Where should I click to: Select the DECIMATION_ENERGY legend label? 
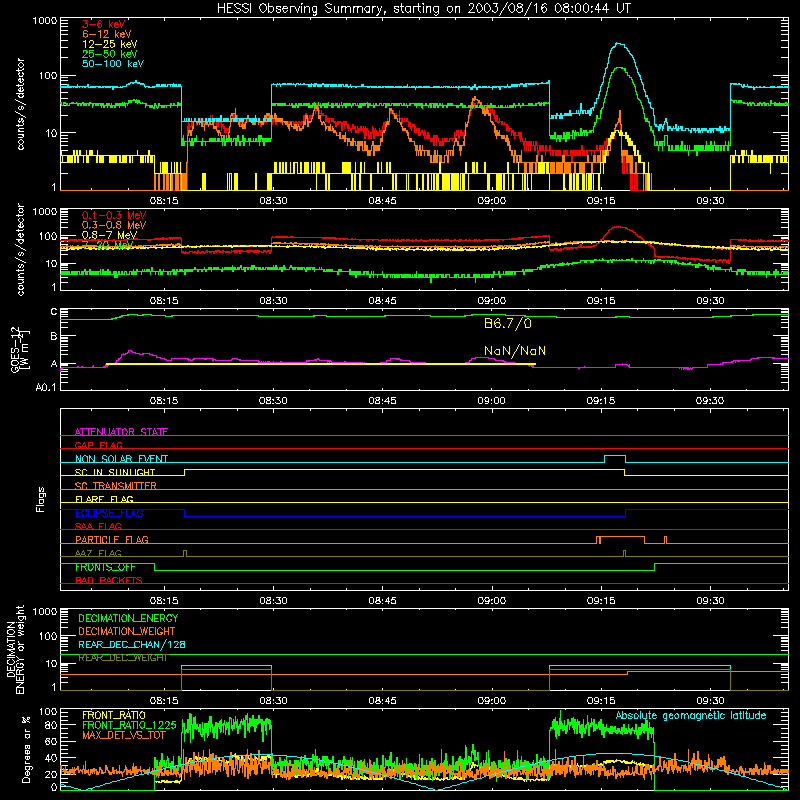tap(128, 618)
